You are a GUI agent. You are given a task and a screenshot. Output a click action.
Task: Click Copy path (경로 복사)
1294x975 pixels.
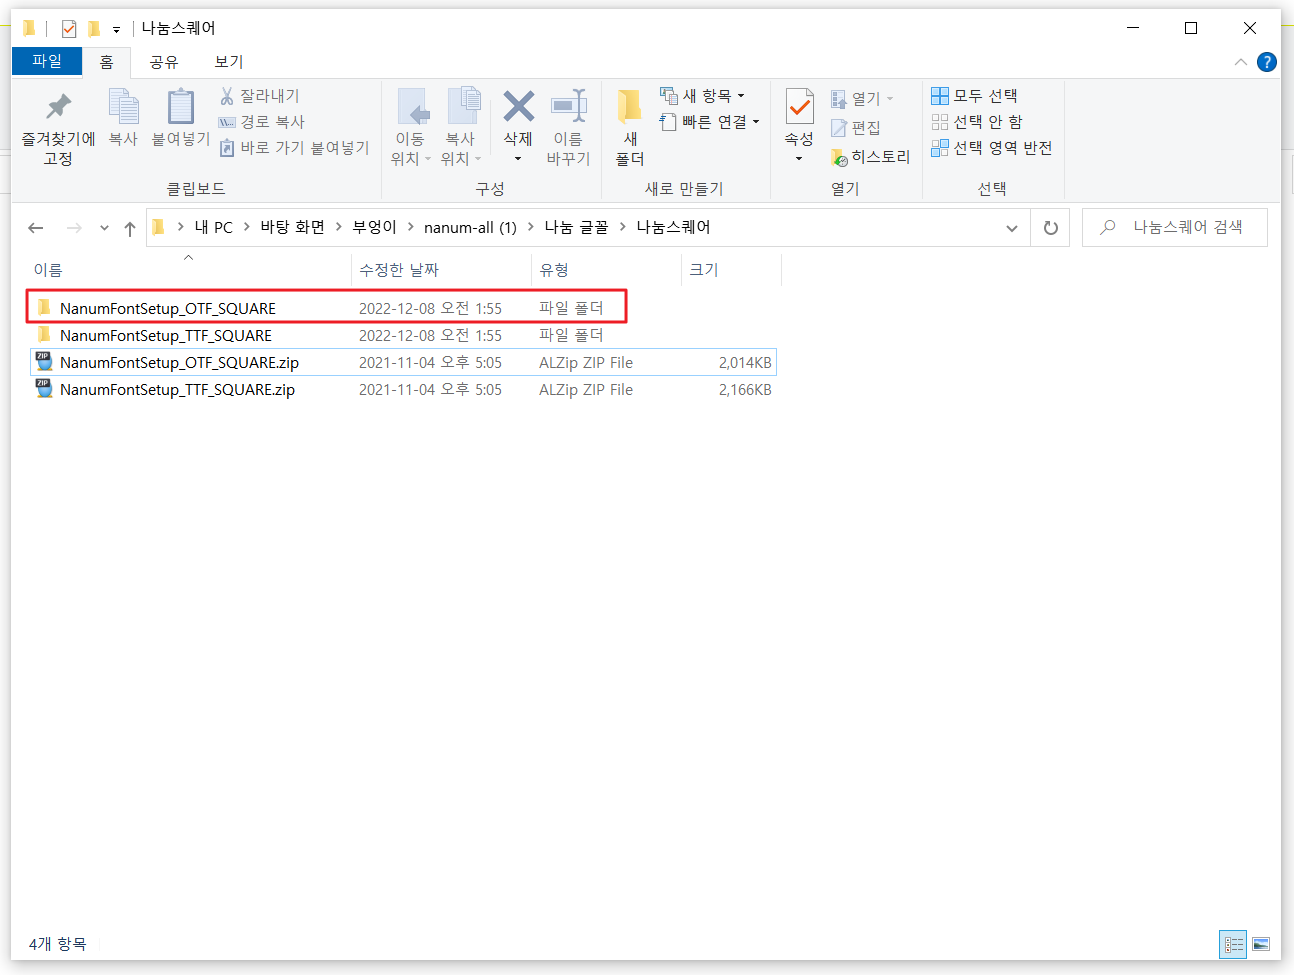(x=261, y=122)
